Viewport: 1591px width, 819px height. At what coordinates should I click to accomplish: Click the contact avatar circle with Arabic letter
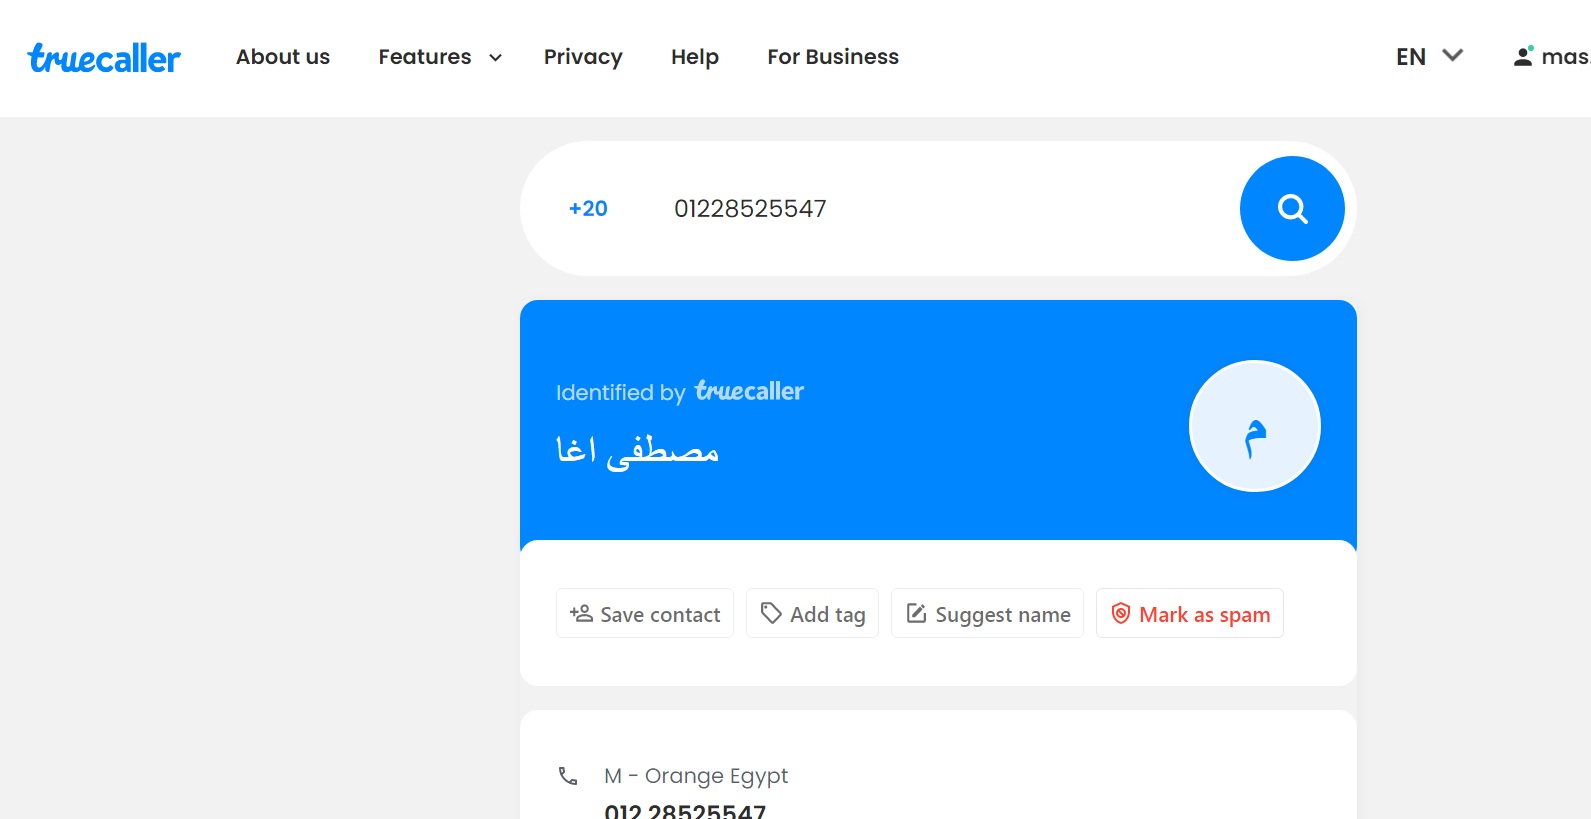point(1254,426)
